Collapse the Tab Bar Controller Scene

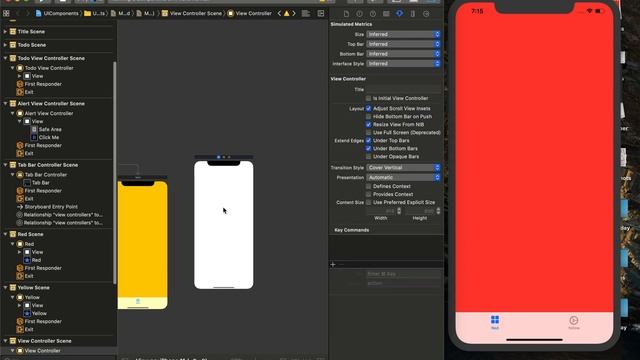[x=5, y=165]
